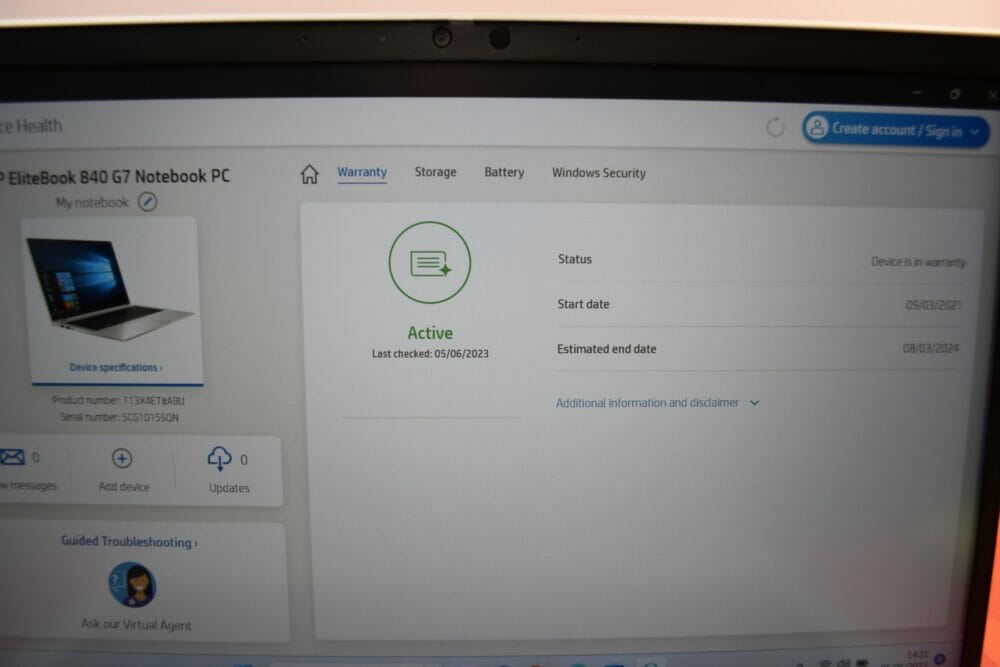The image size is (1000, 667).
Task: Select the Product number text
Action: pos(118,400)
